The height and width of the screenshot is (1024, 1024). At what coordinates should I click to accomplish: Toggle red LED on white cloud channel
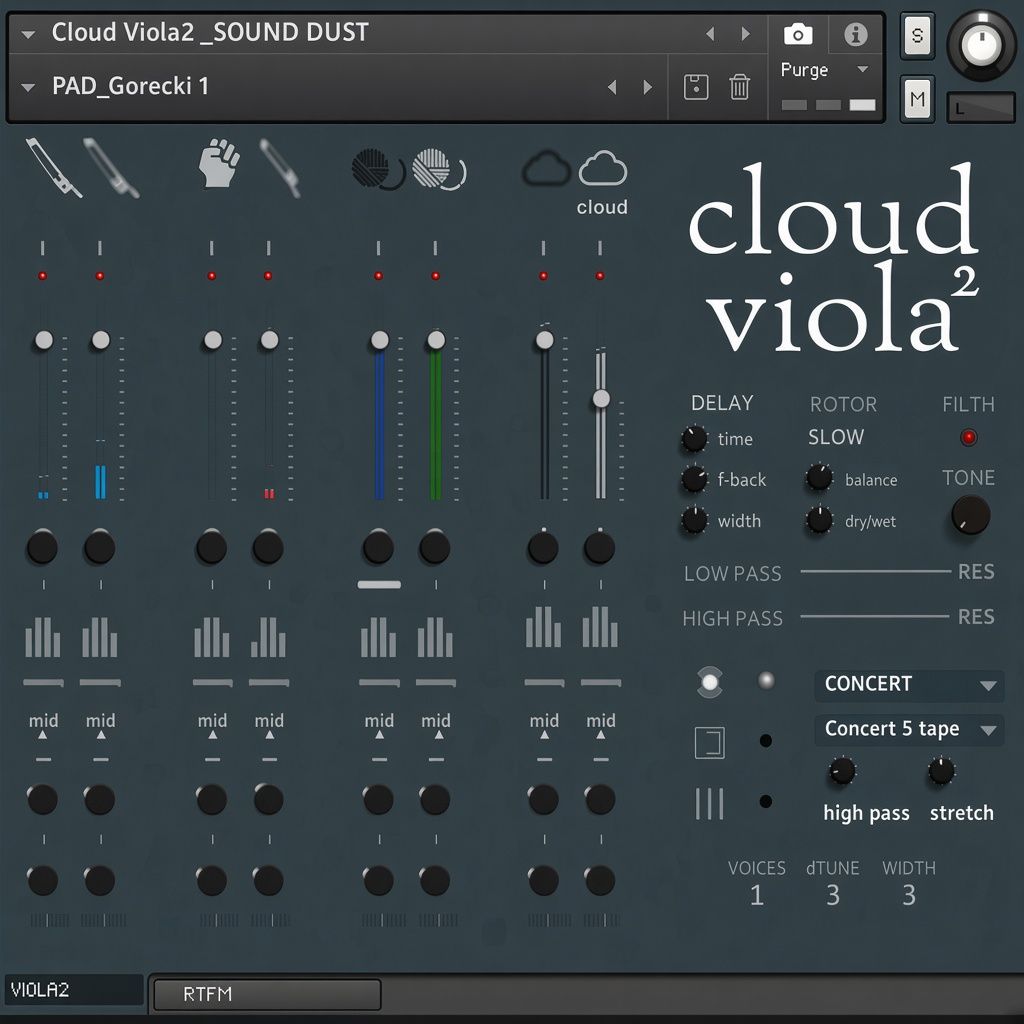pos(600,276)
